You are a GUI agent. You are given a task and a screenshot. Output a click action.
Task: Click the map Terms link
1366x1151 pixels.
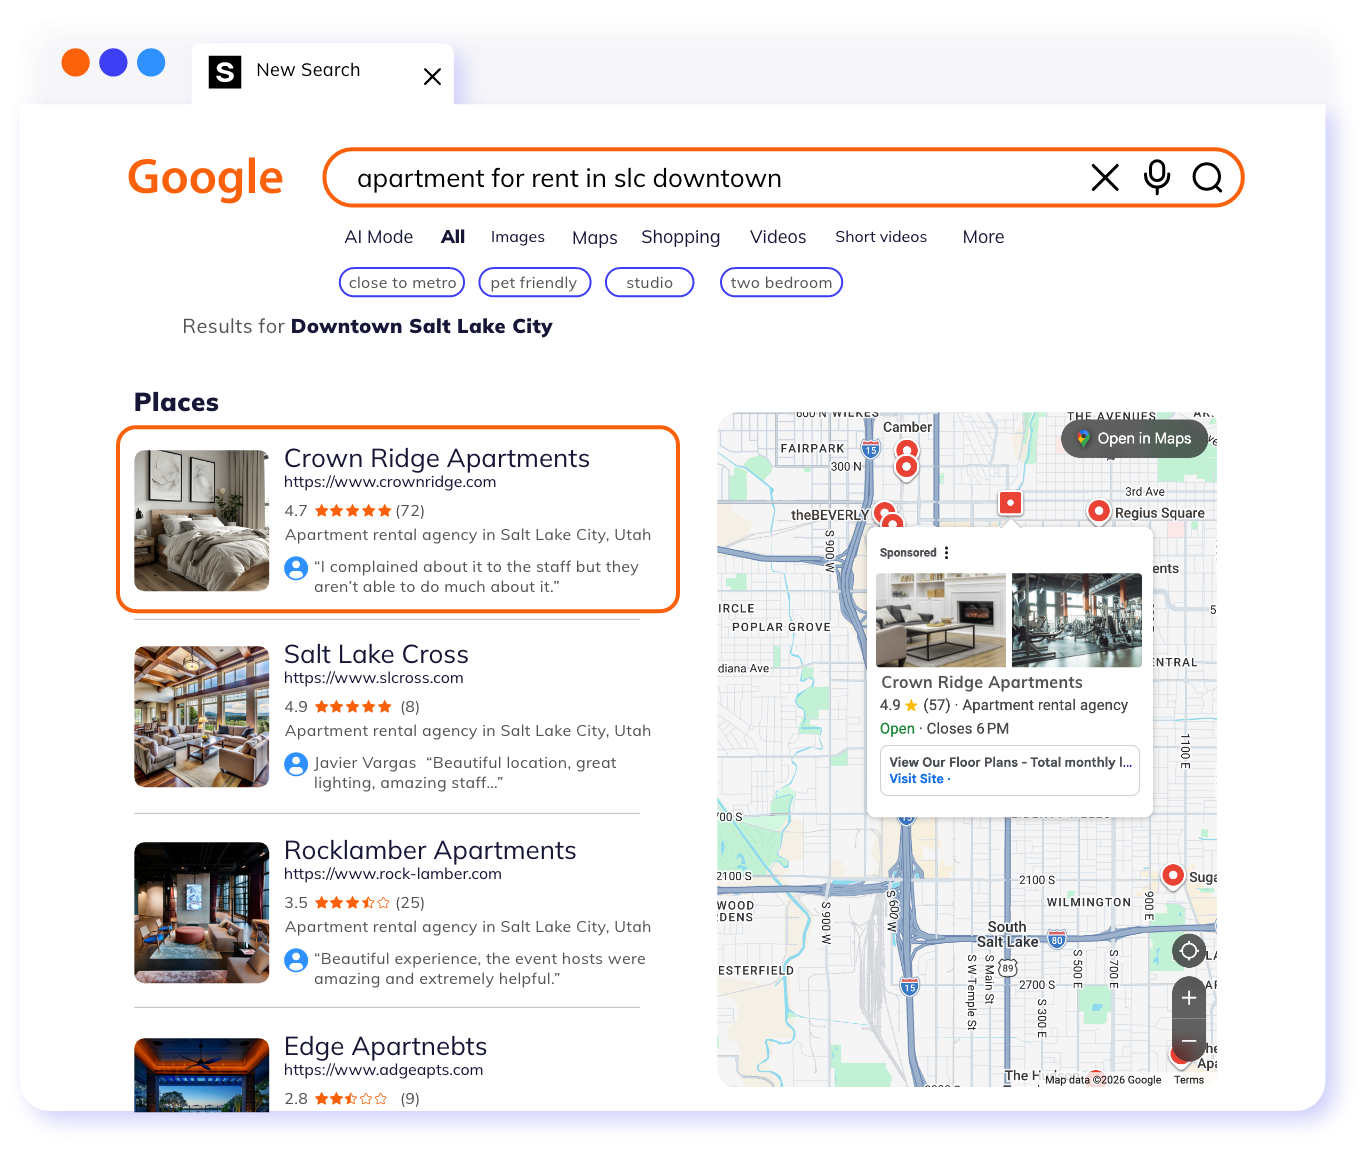point(1189,1080)
